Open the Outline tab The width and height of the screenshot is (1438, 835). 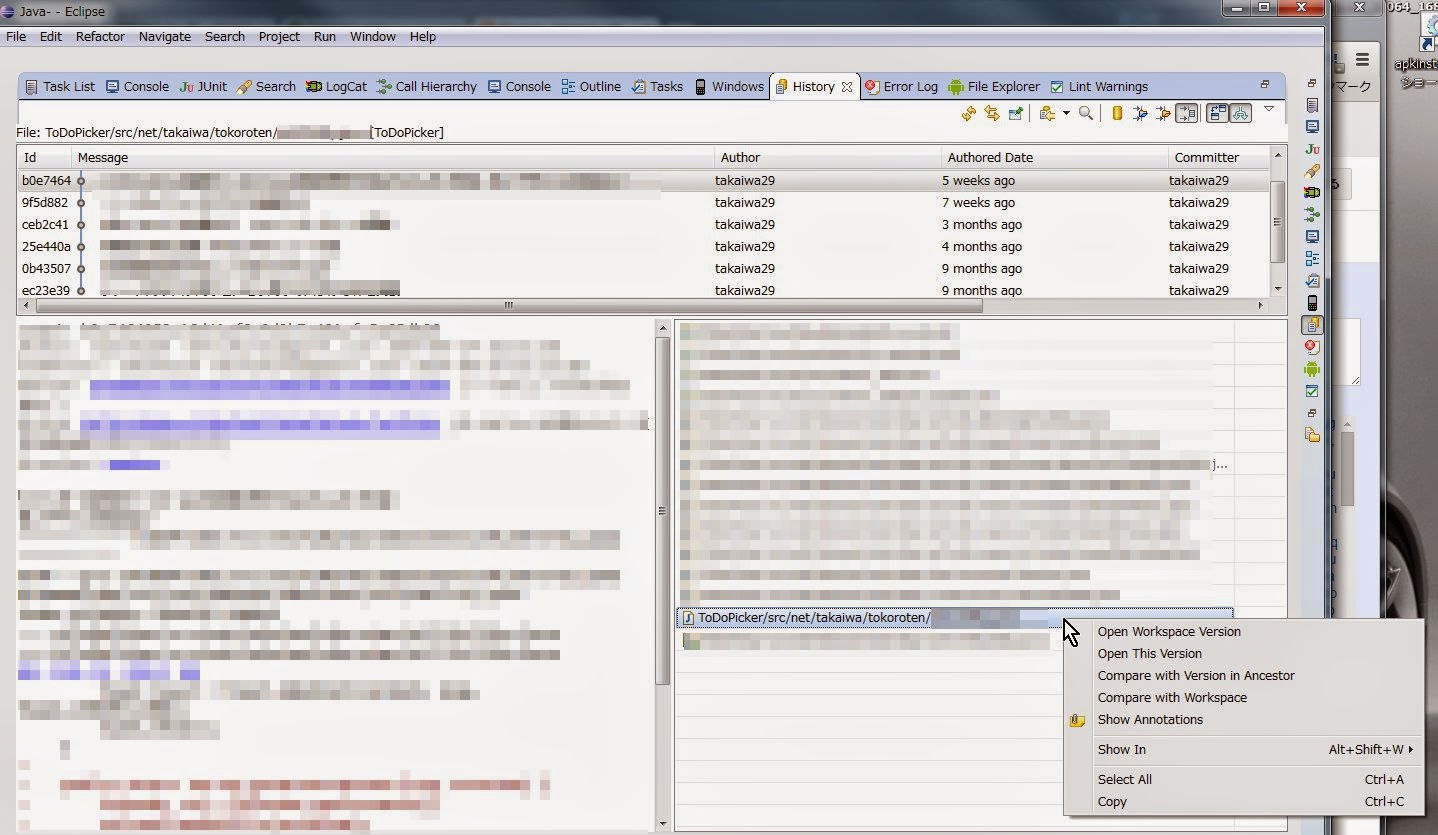coord(591,86)
